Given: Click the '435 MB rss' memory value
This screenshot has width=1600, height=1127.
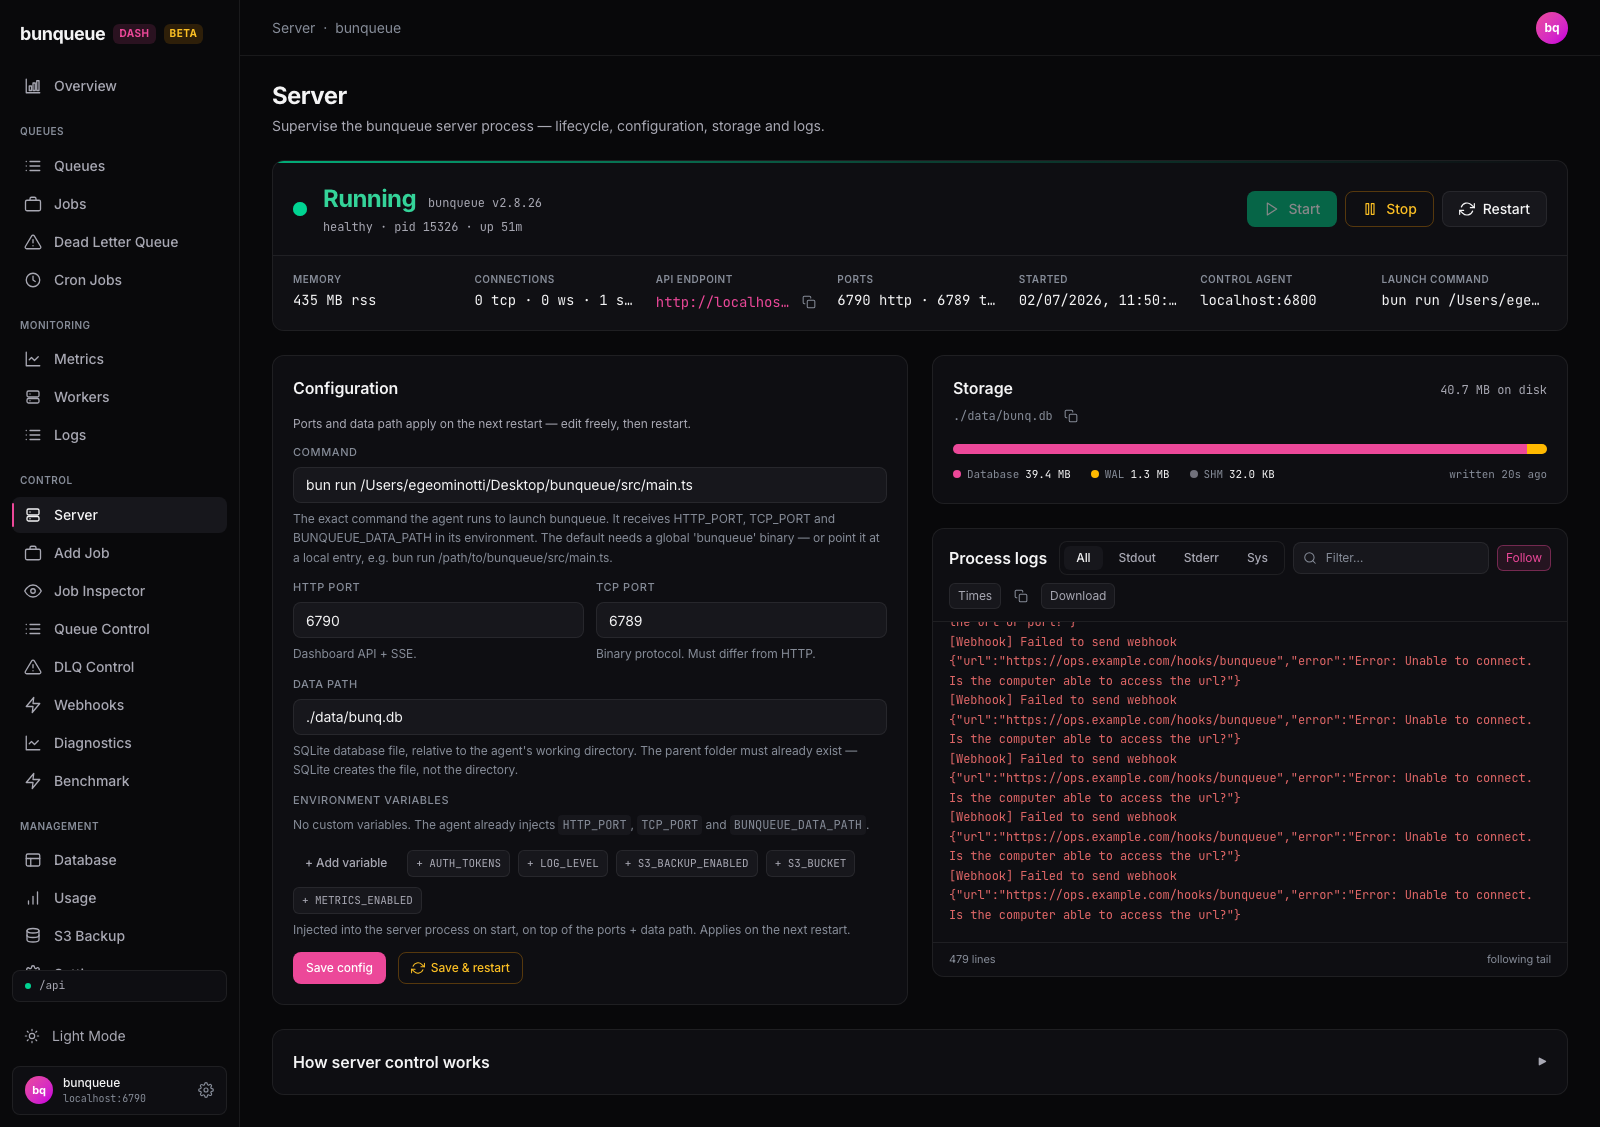Looking at the screenshot, I should coord(335,300).
